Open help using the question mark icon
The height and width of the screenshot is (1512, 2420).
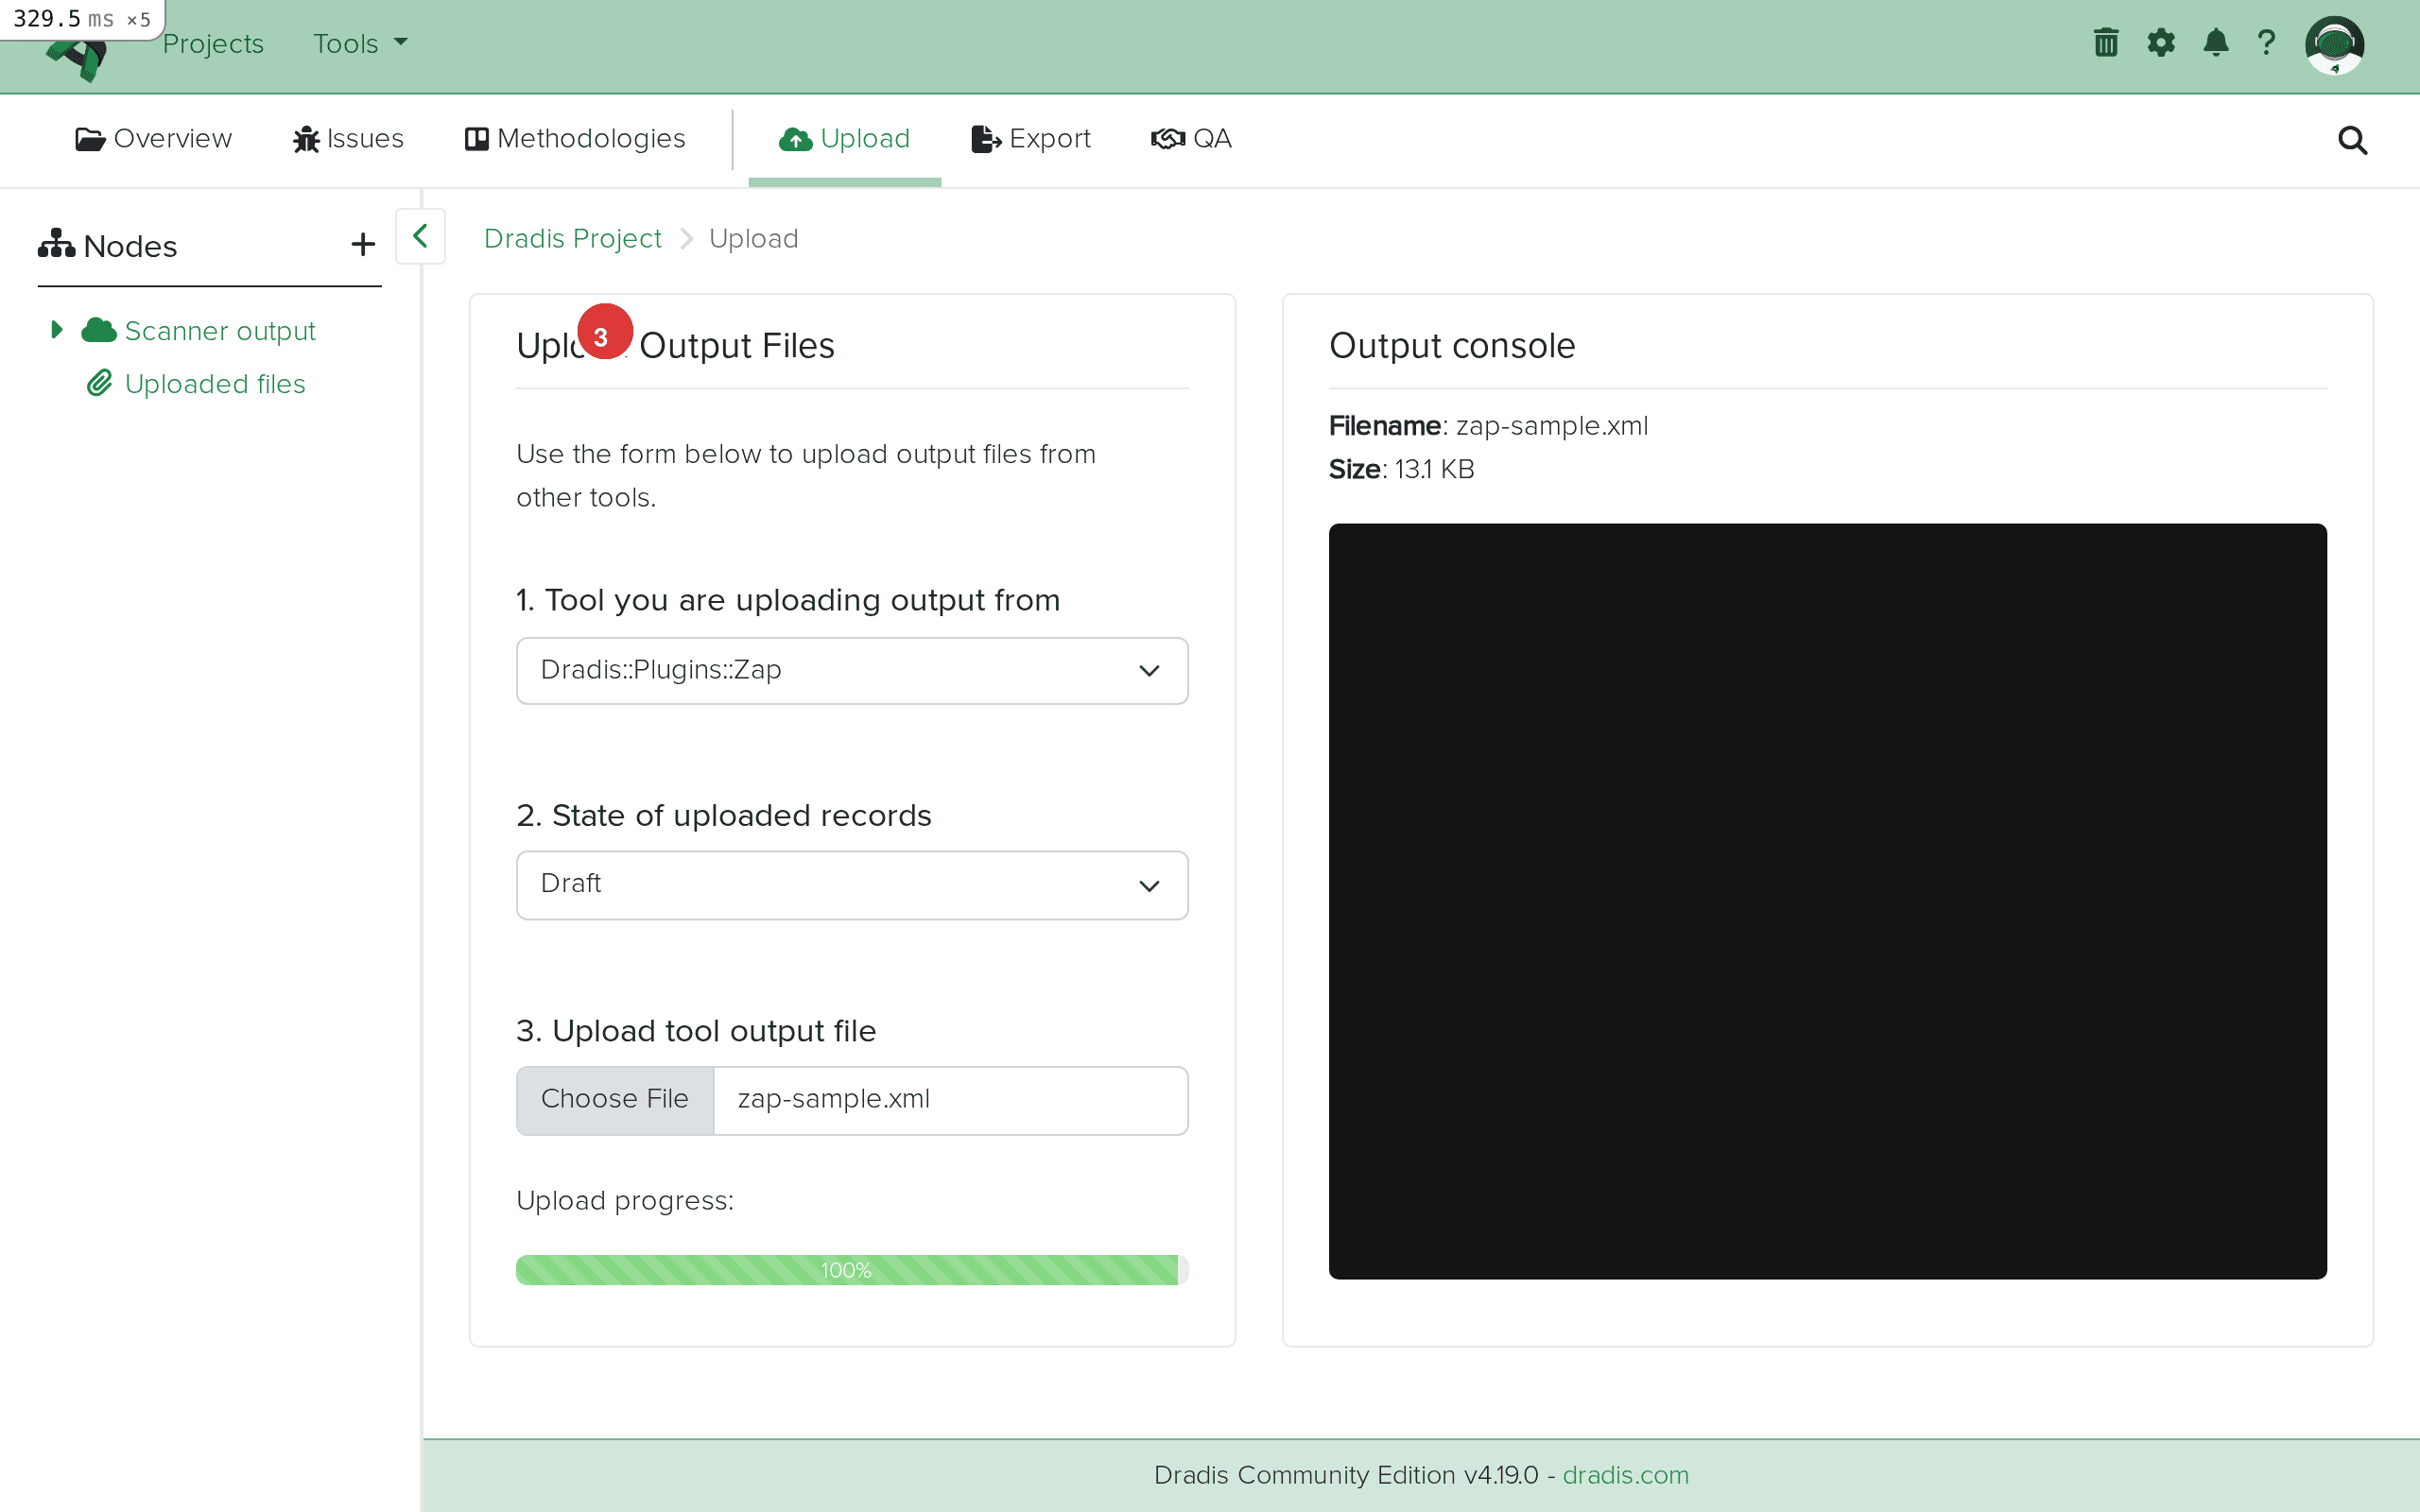2266,43
